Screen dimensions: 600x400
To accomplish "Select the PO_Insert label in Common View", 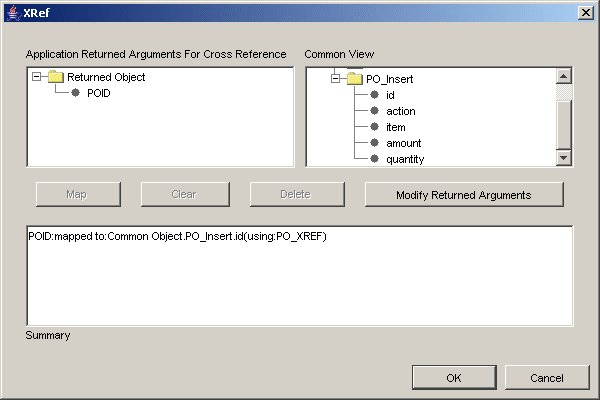I will pos(390,79).
